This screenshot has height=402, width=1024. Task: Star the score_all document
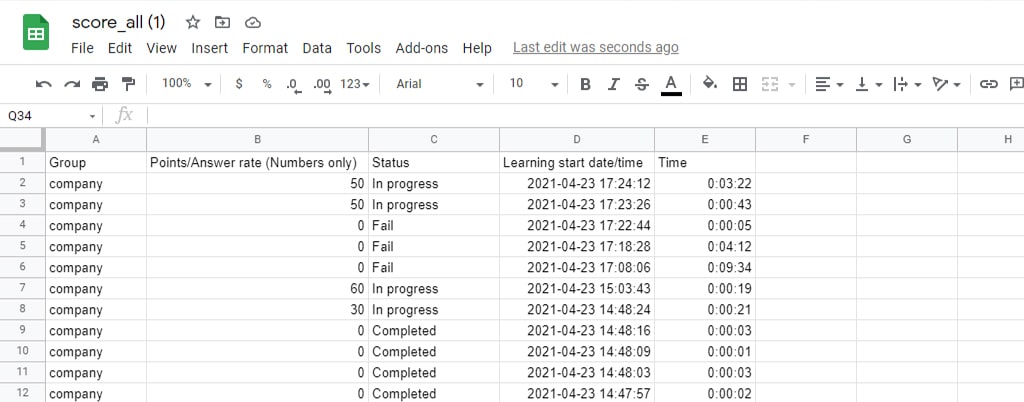click(193, 22)
